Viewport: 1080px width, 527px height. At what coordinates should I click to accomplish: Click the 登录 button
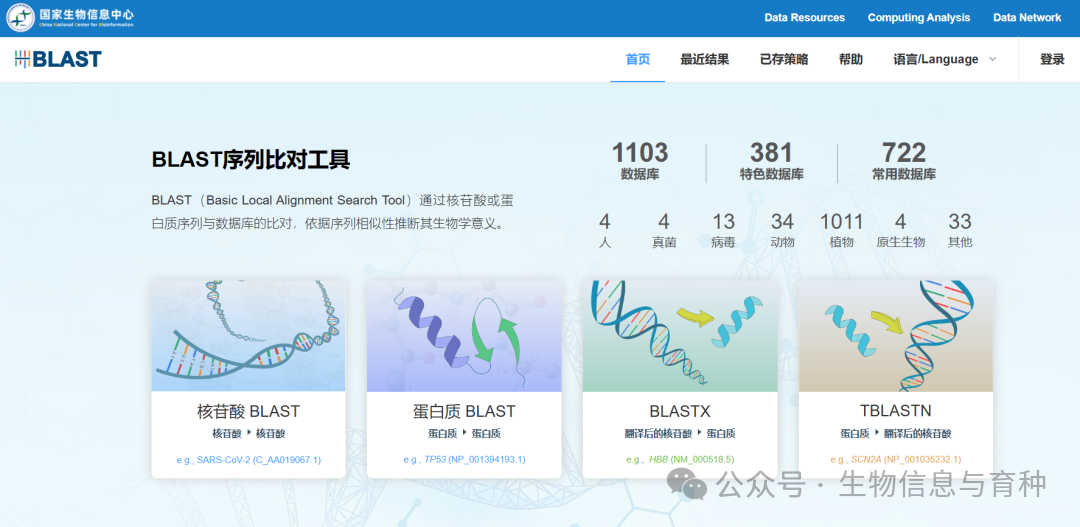[x=1052, y=59]
